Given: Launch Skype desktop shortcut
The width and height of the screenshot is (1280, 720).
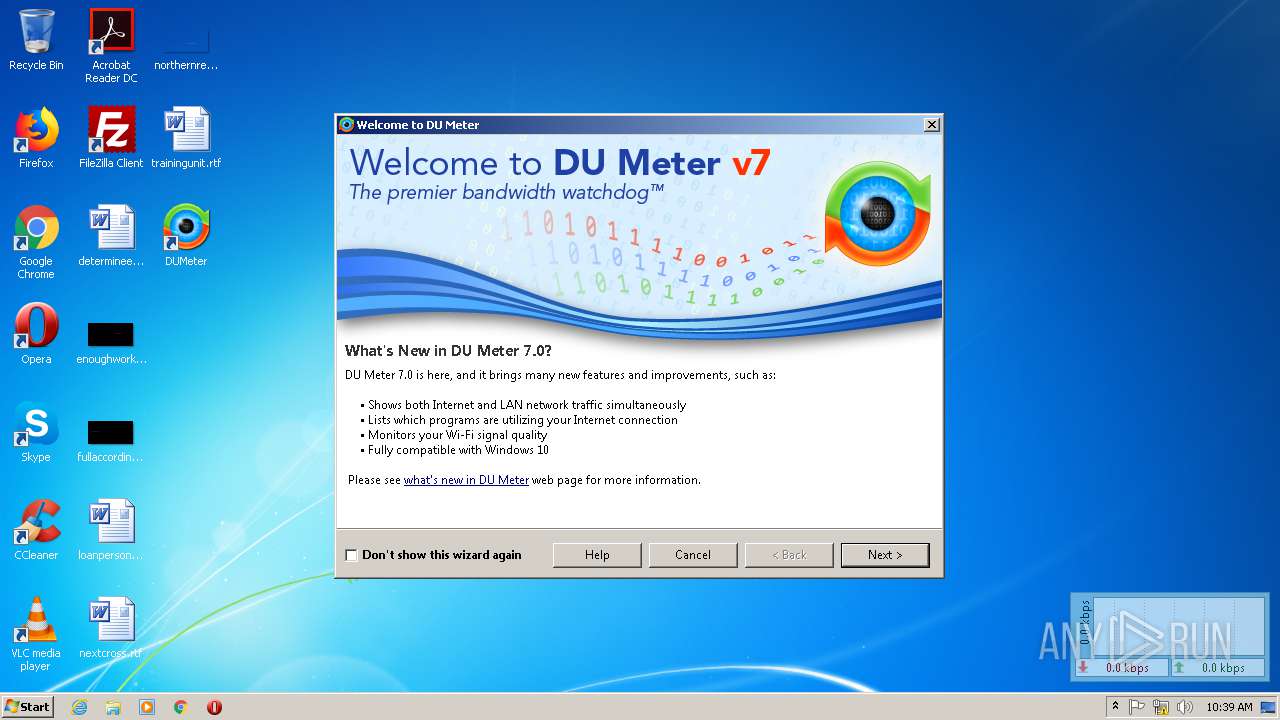Looking at the screenshot, I should 36,432.
